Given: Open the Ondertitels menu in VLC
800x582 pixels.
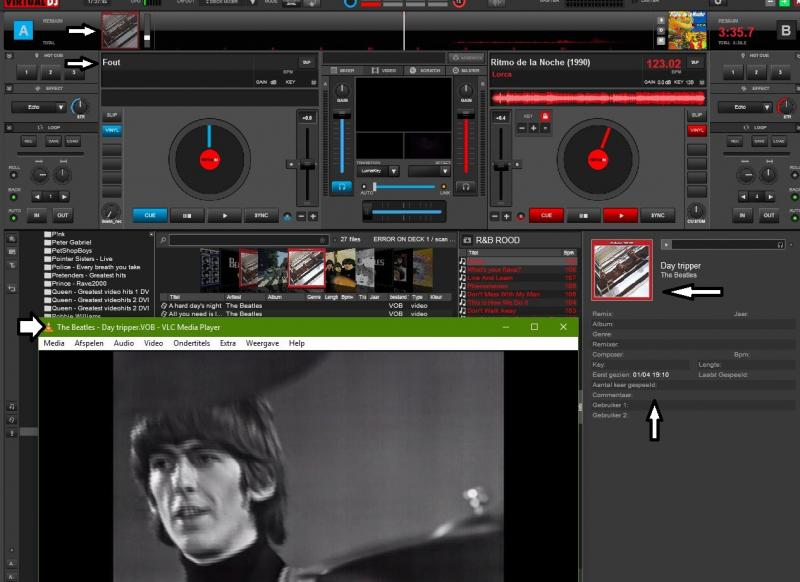Looking at the screenshot, I should click(x=191, y=343).
